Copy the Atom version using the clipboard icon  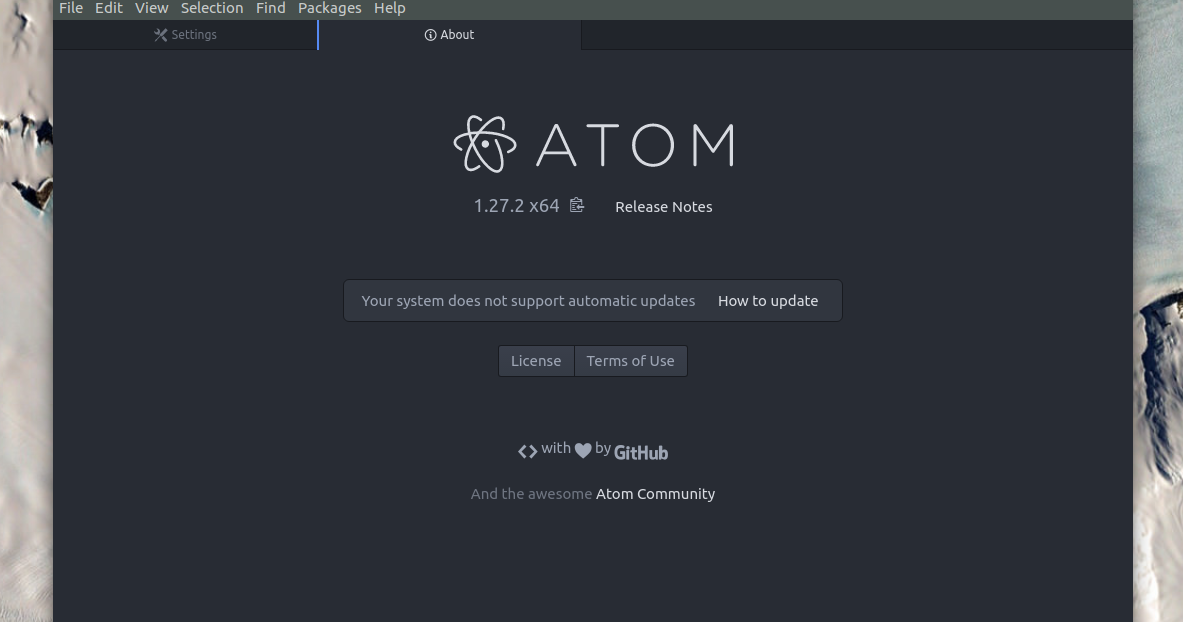click(576, 205)
